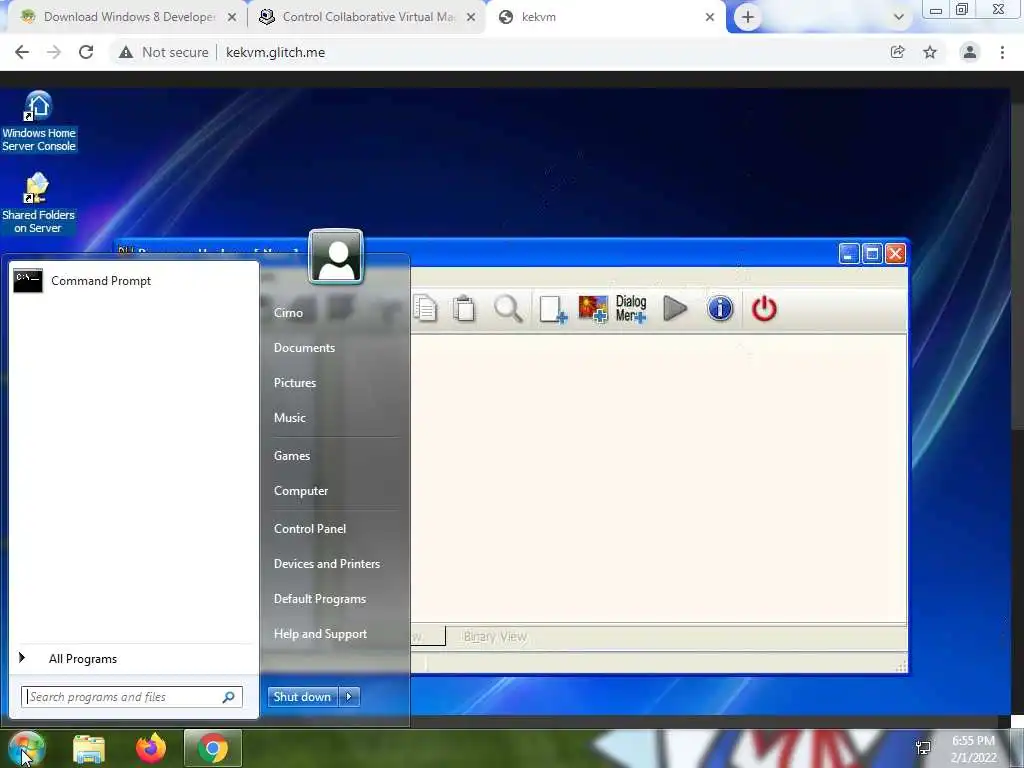Open Control Panel from Start menu
1024x768 pixels.
(x=310, y=529)
